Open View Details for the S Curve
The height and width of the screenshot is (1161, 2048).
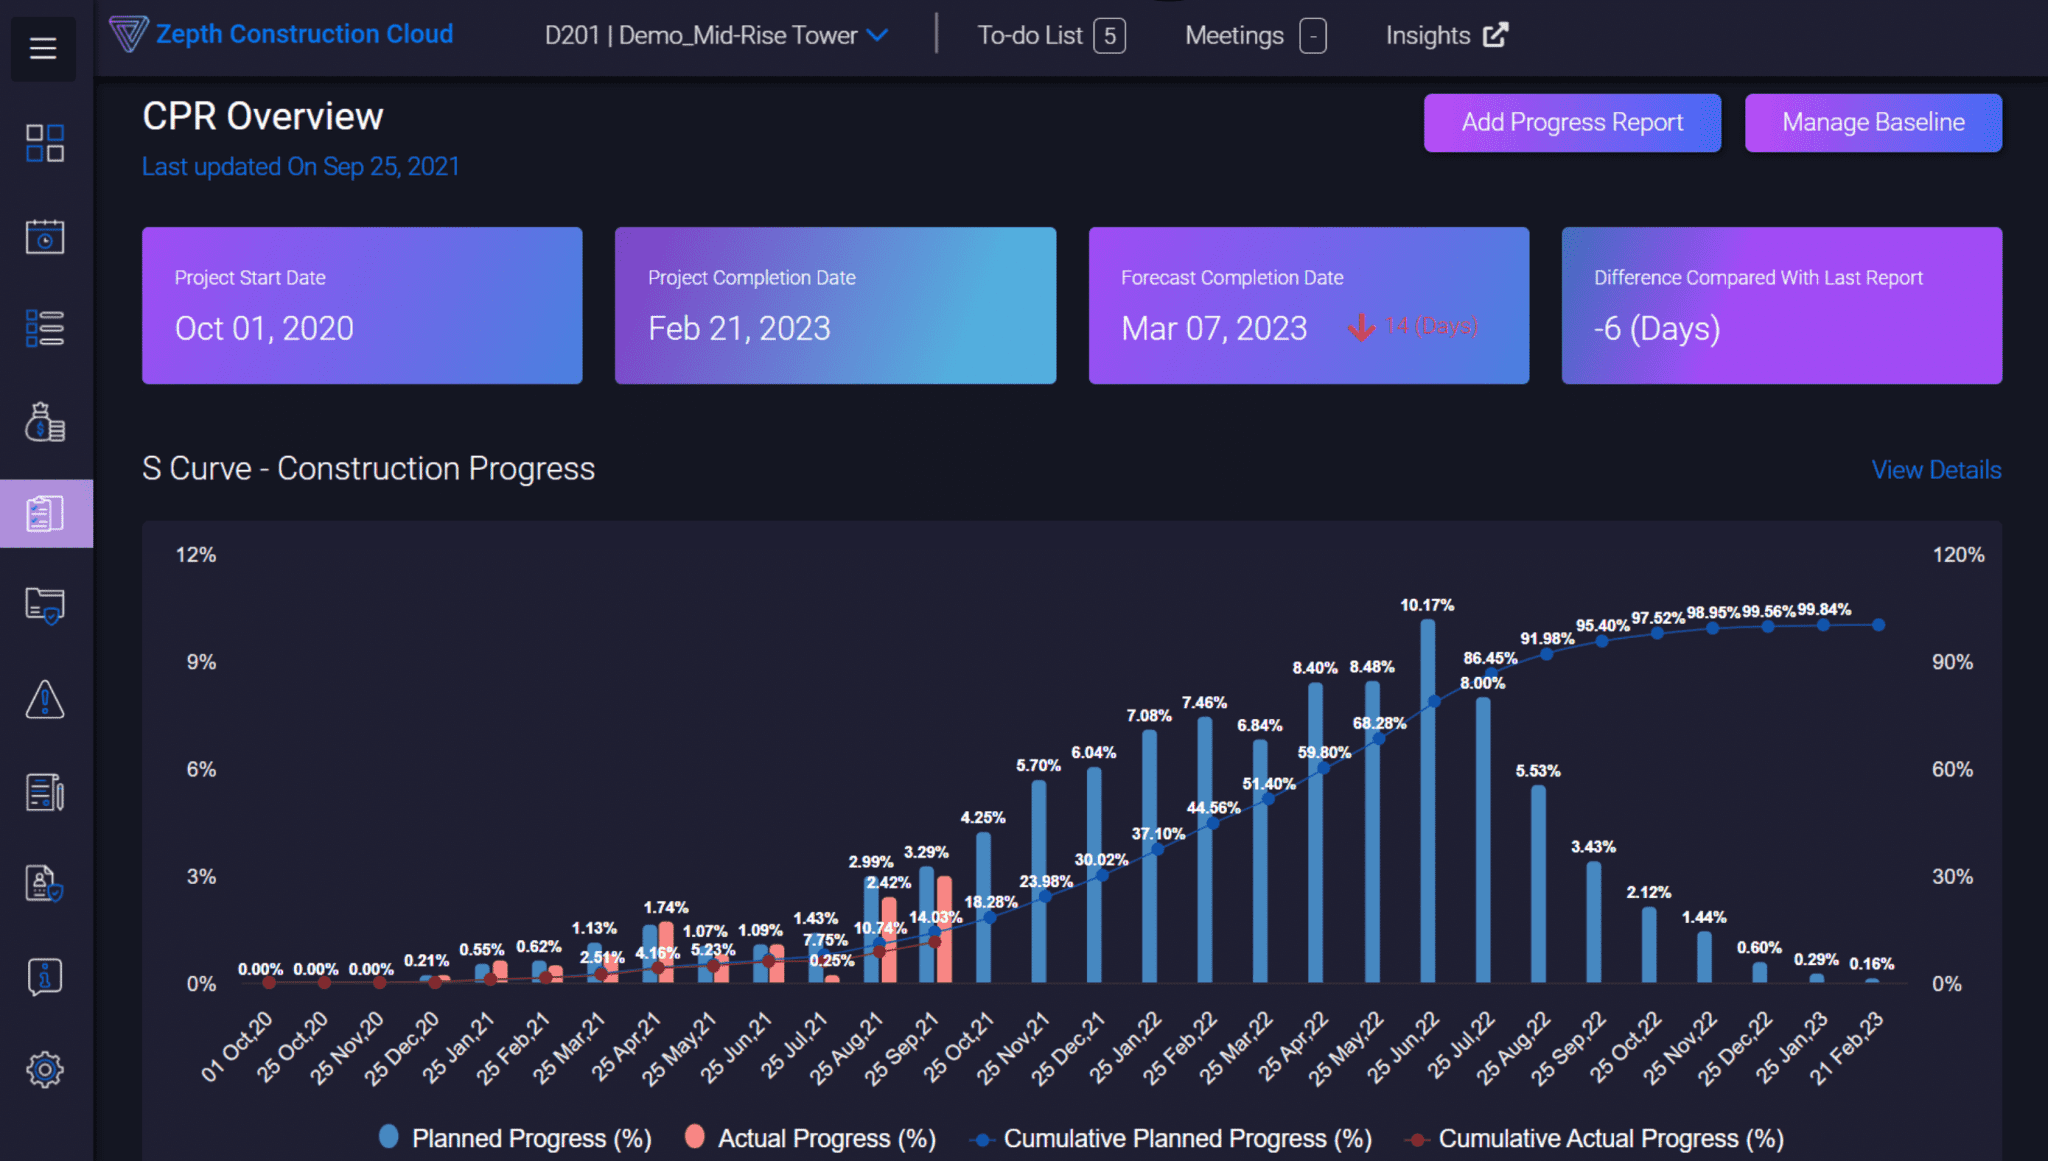tap(1936, 469)
